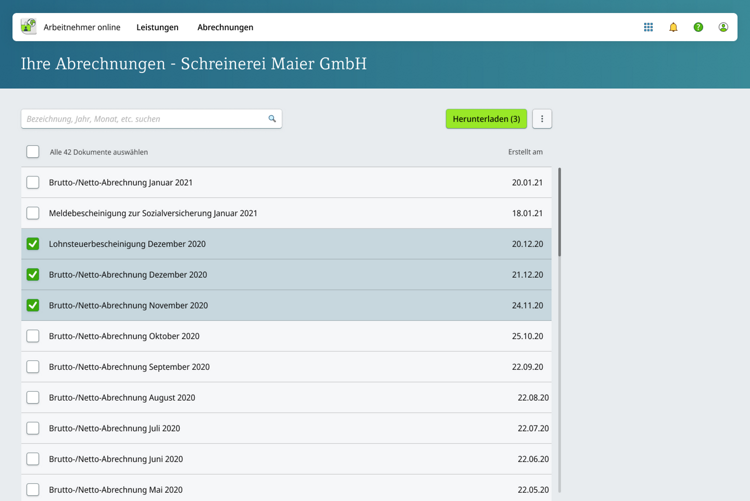This screenshot has width=750, height=501.
Task: Select Brutto-/Netto-Abrechnung September 2020 checkbox
Action: point(33,367)
